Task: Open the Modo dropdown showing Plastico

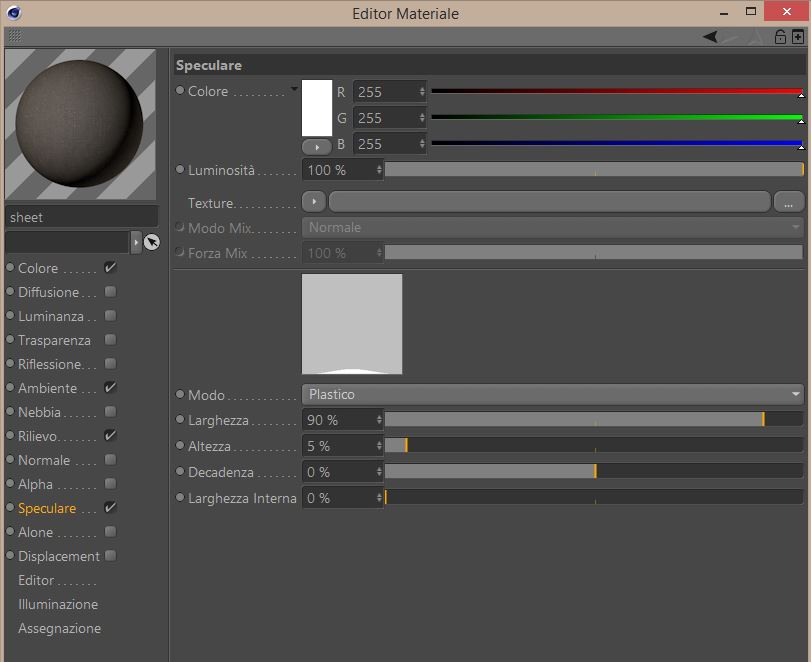Action: pos(553,394)
